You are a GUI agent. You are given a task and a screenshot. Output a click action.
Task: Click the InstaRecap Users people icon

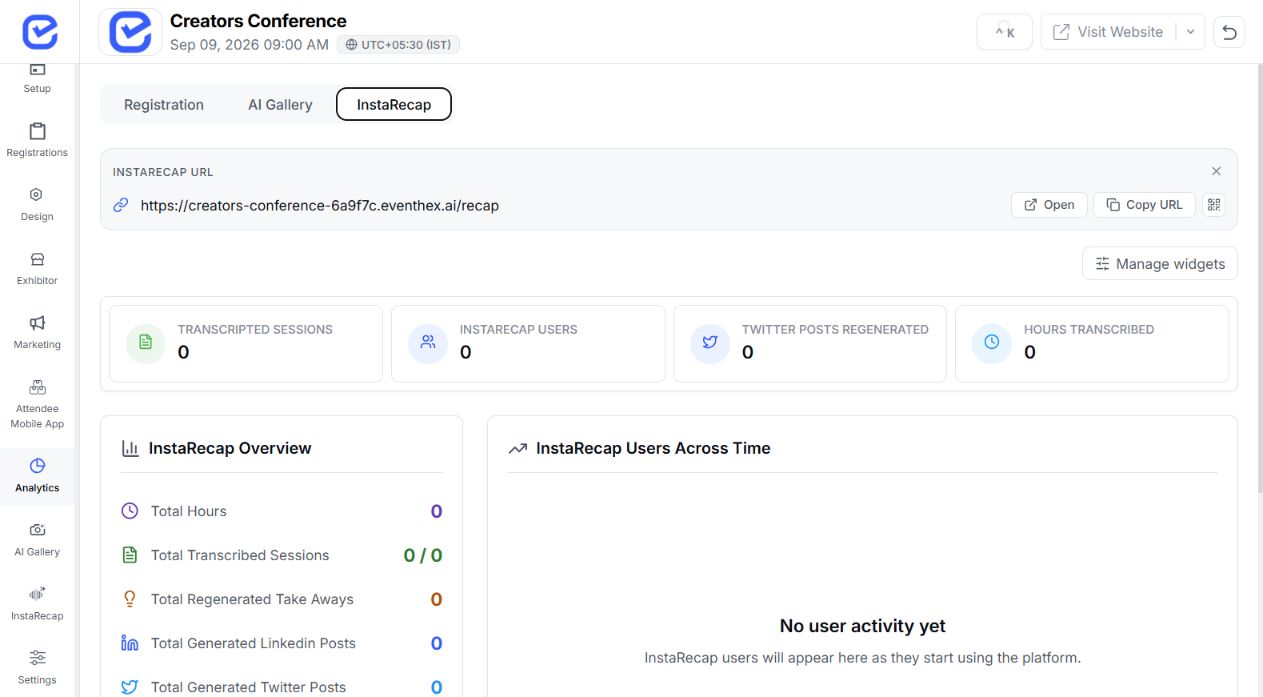click(428, 342)
